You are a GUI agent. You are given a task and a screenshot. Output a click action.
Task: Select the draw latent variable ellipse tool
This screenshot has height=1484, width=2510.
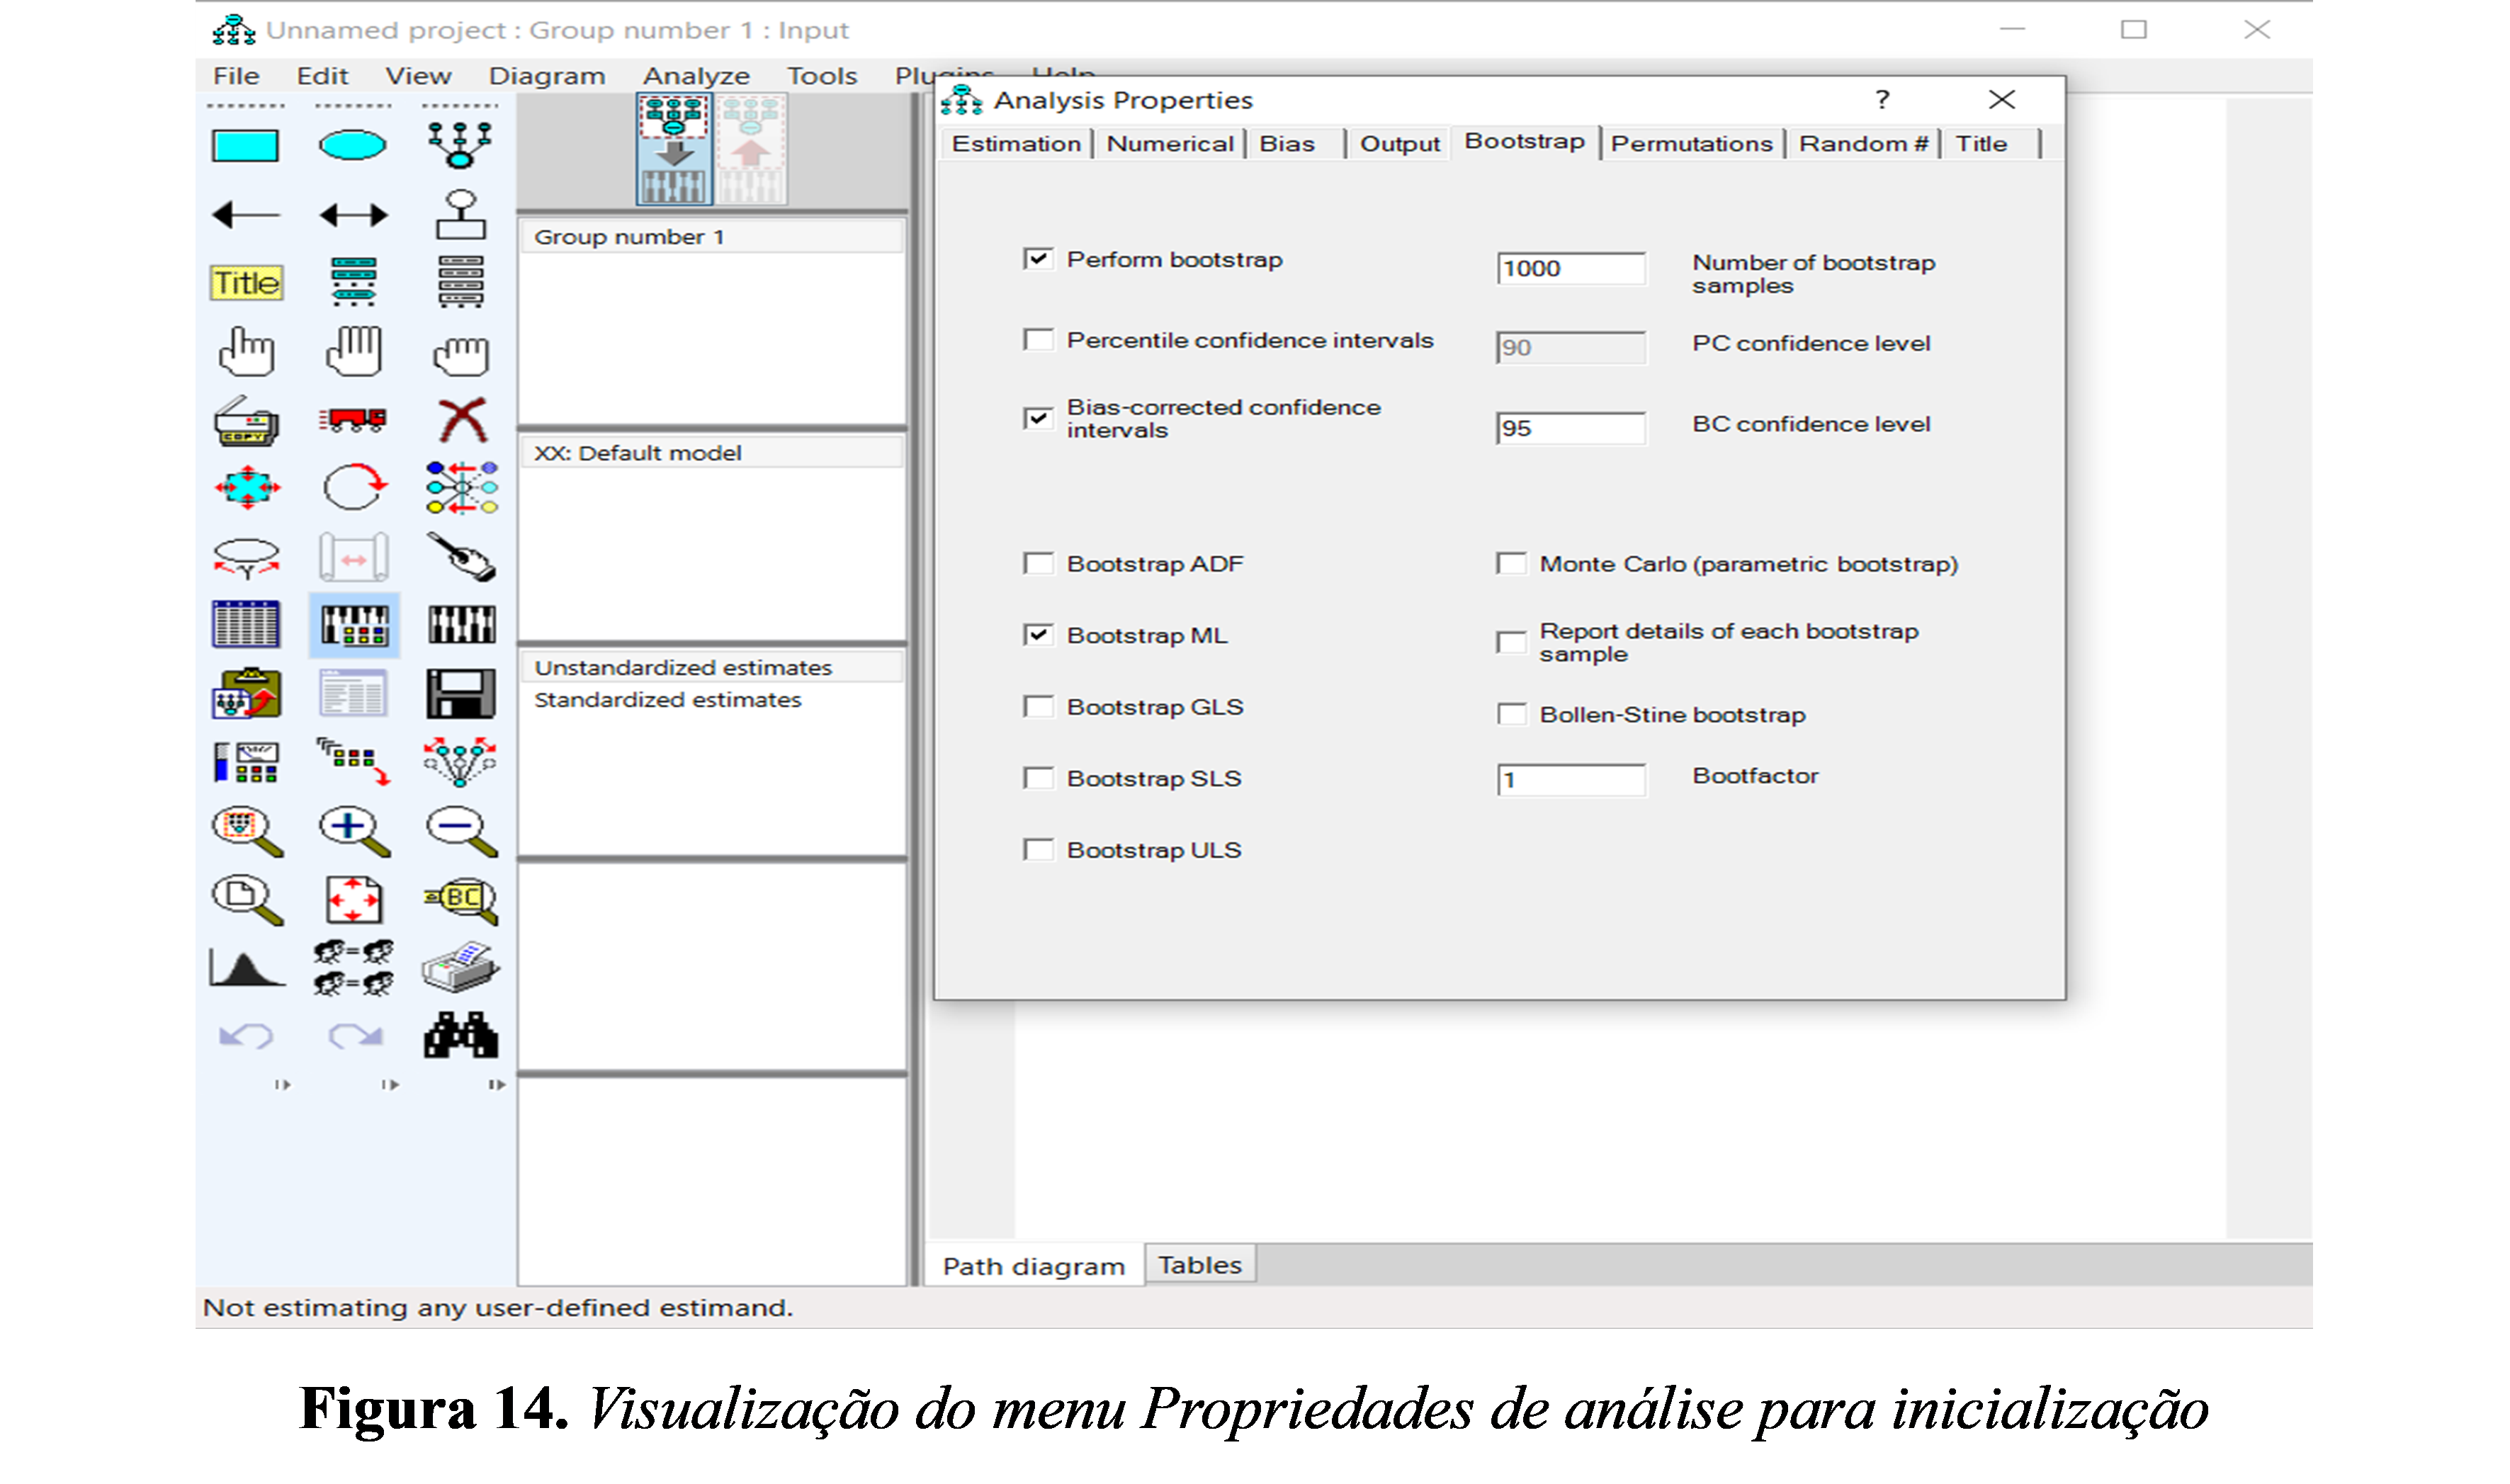(x=352, y=146)
